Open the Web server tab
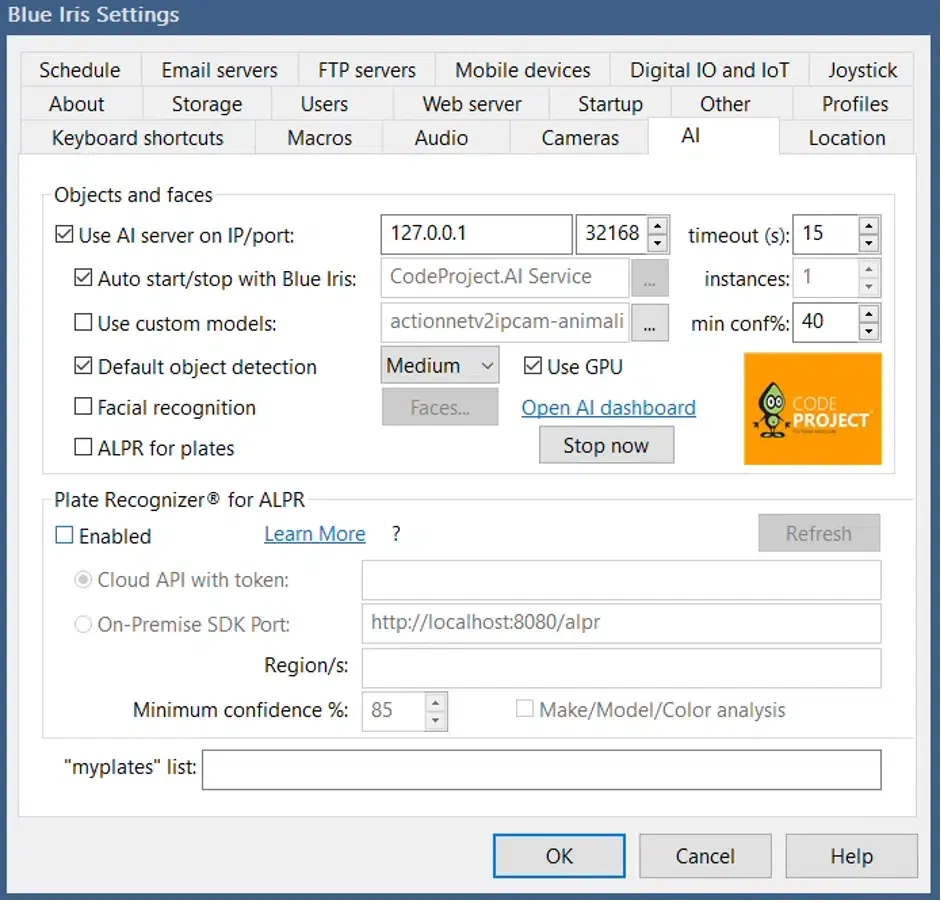The height and width of the screenshot is (902, 941). click(x=472, y=104)
